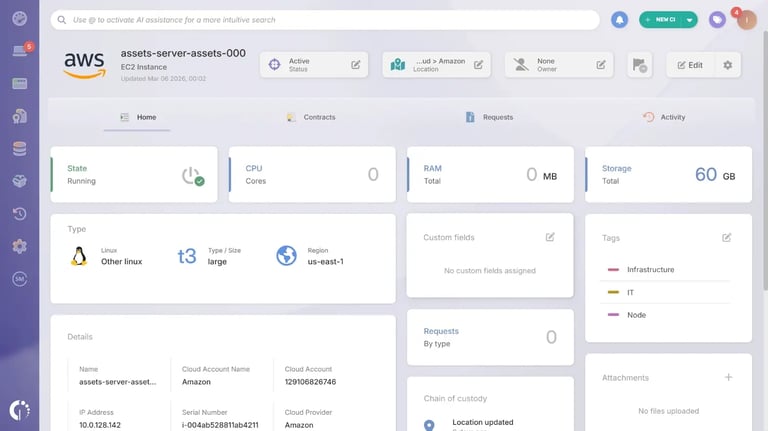This screenshot has width=768, height=431.
Task: Click the location pin in Chain of custody
Action: pyautogui.click(x=429, y=425)
